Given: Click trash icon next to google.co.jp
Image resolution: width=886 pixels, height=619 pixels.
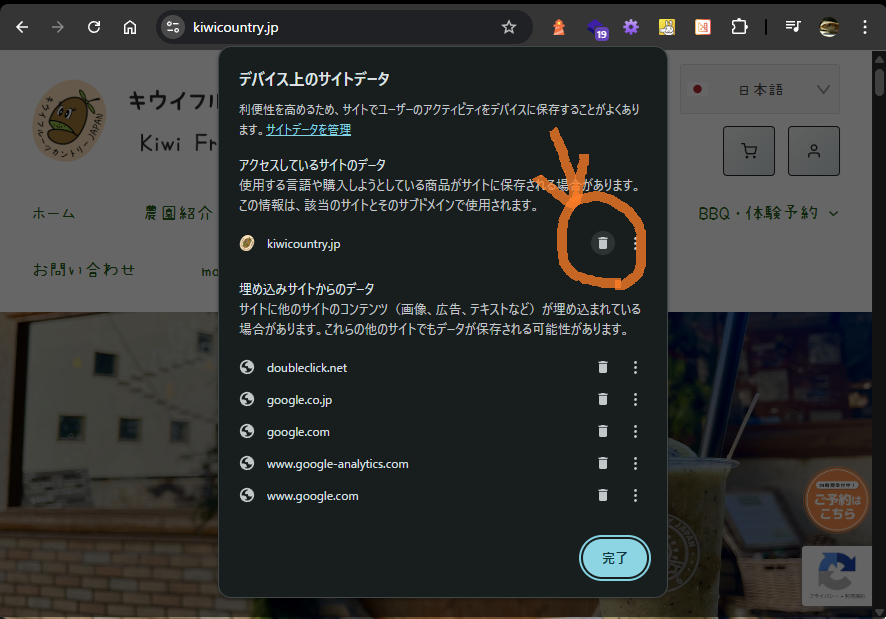Looking at the screenshot, I should tap(602, 399).
